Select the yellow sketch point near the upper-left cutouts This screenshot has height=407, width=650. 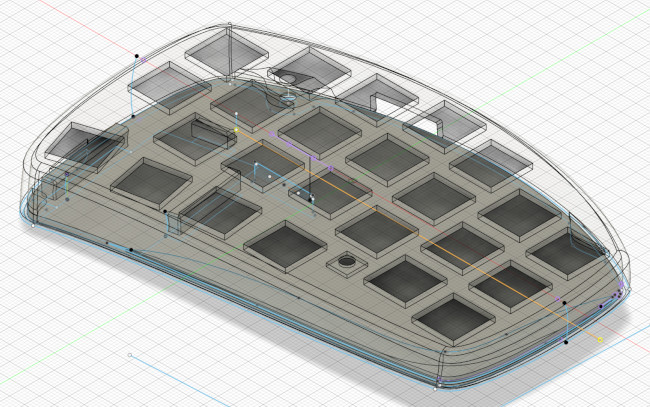pyautogui.click(x=236, y=130)
